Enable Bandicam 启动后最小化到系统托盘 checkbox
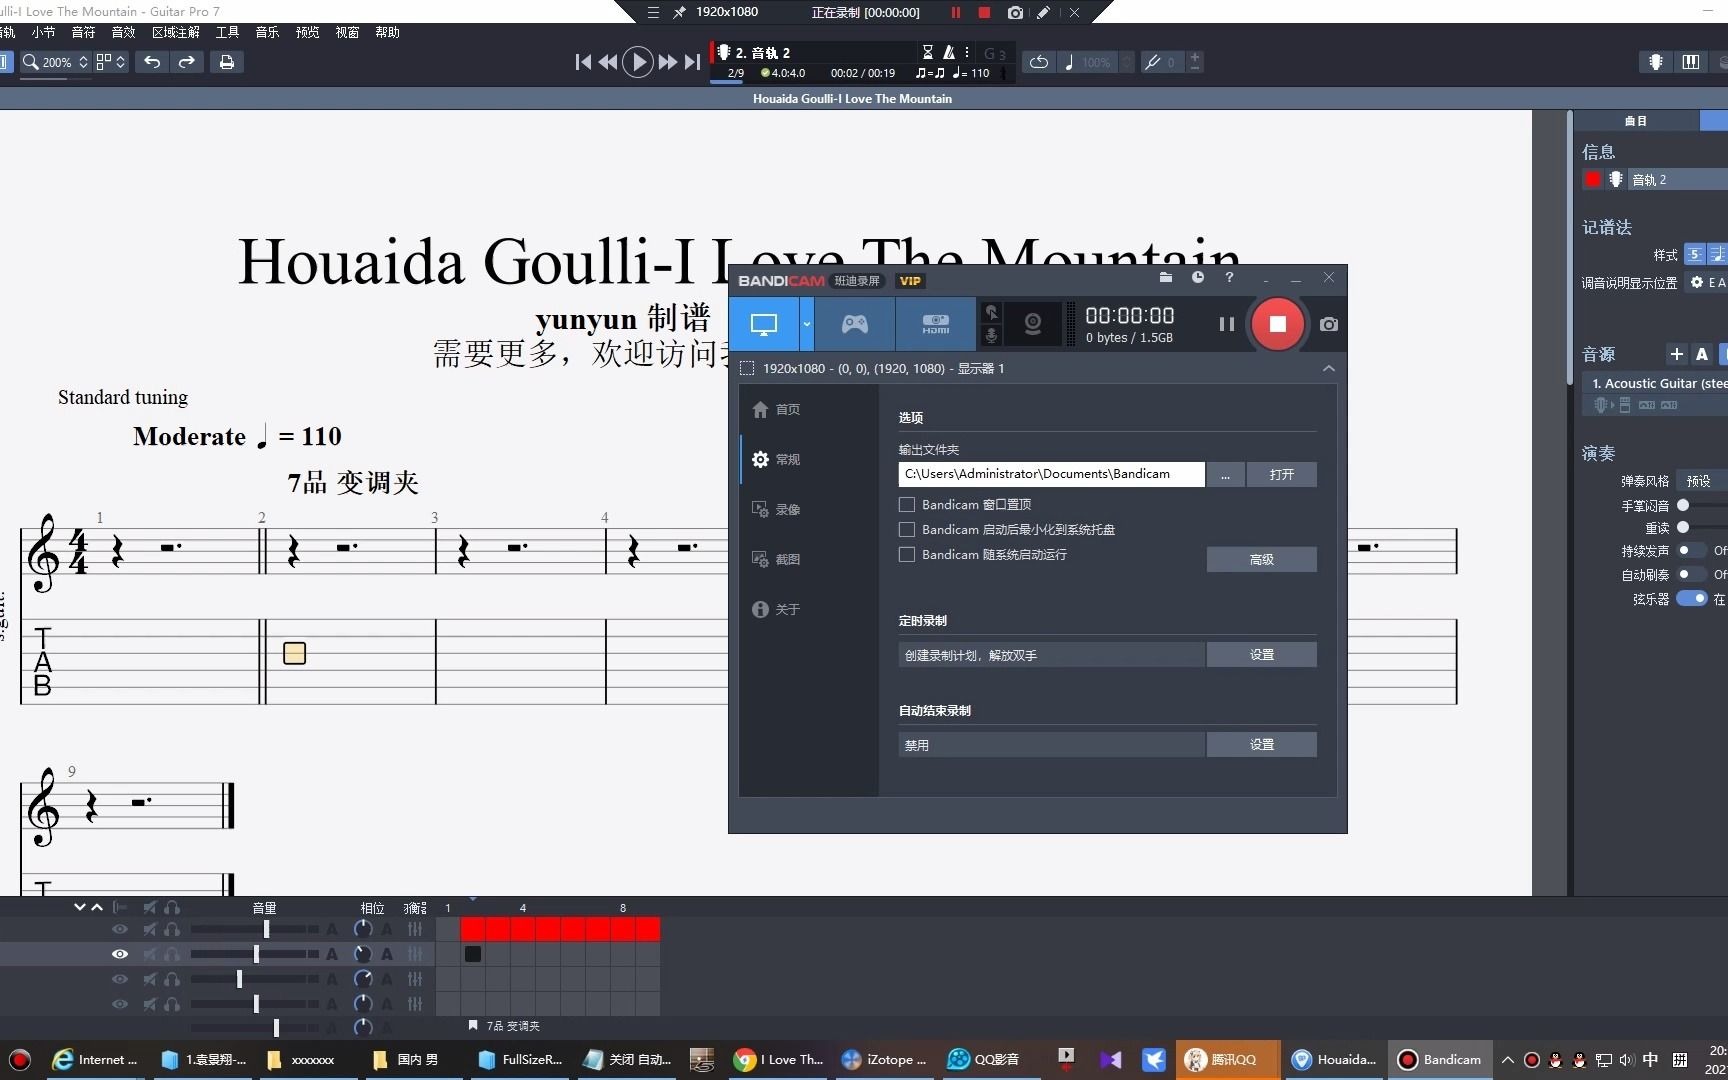Image resolution: width=1728 pixels, height=1080 pixels. pyautogui.click(x=907, y=529)
